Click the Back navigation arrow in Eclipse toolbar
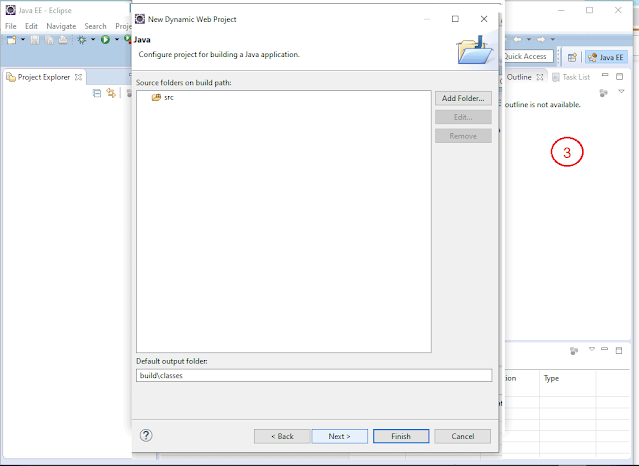 (518, 40)
